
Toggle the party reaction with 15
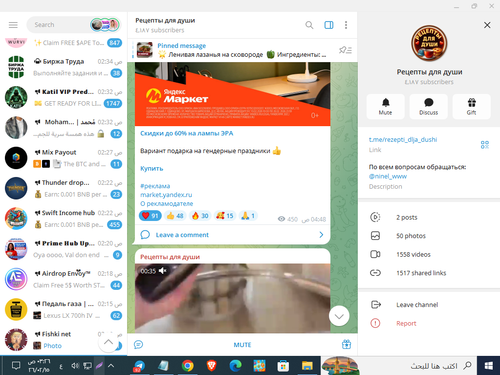click(x=225, y=216)
